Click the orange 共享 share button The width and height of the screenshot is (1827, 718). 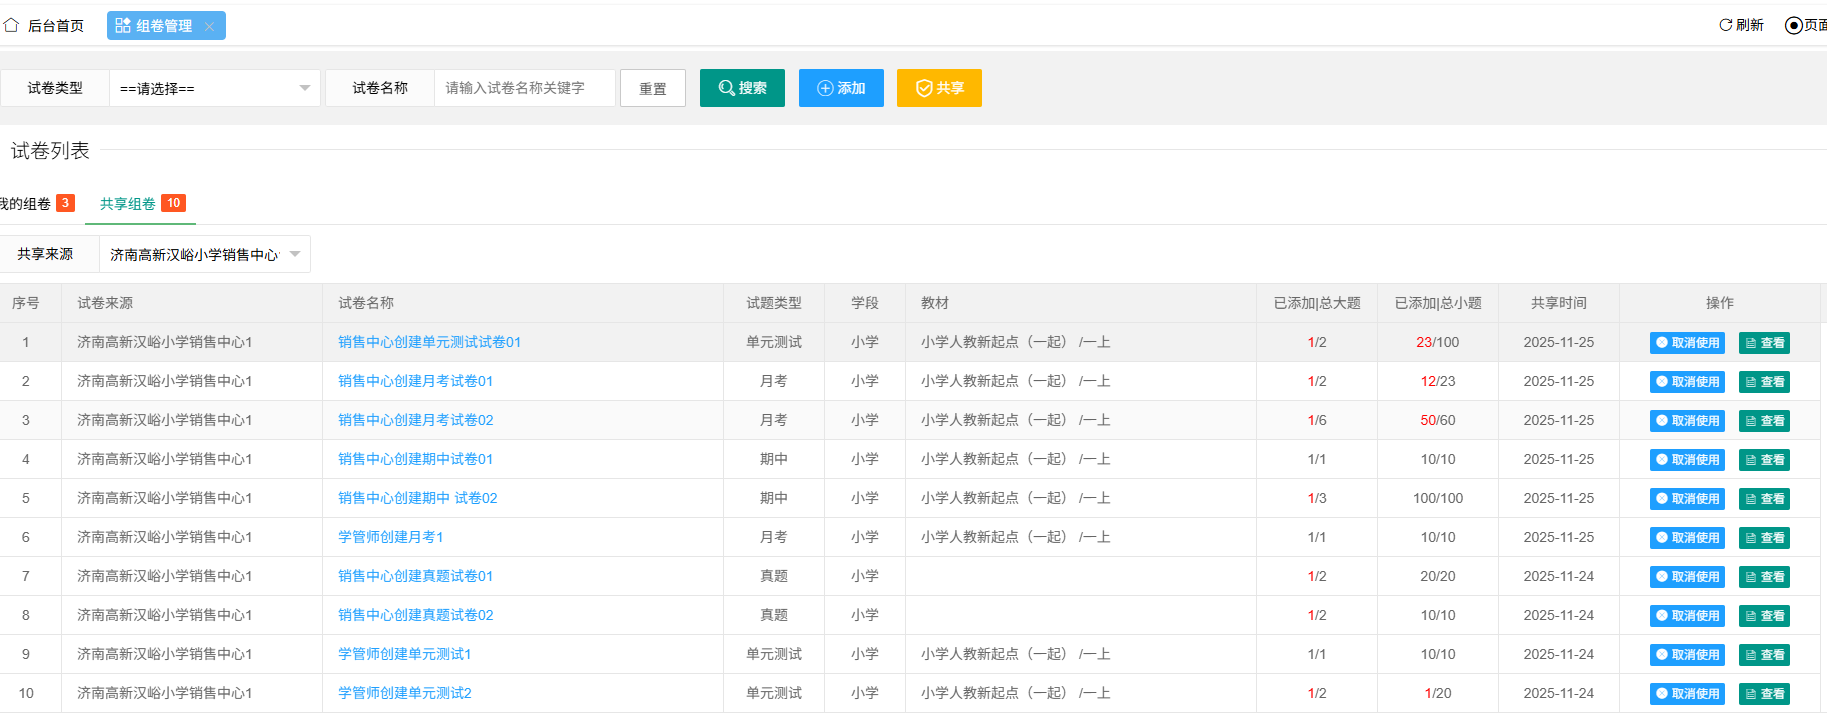(939, 88)
